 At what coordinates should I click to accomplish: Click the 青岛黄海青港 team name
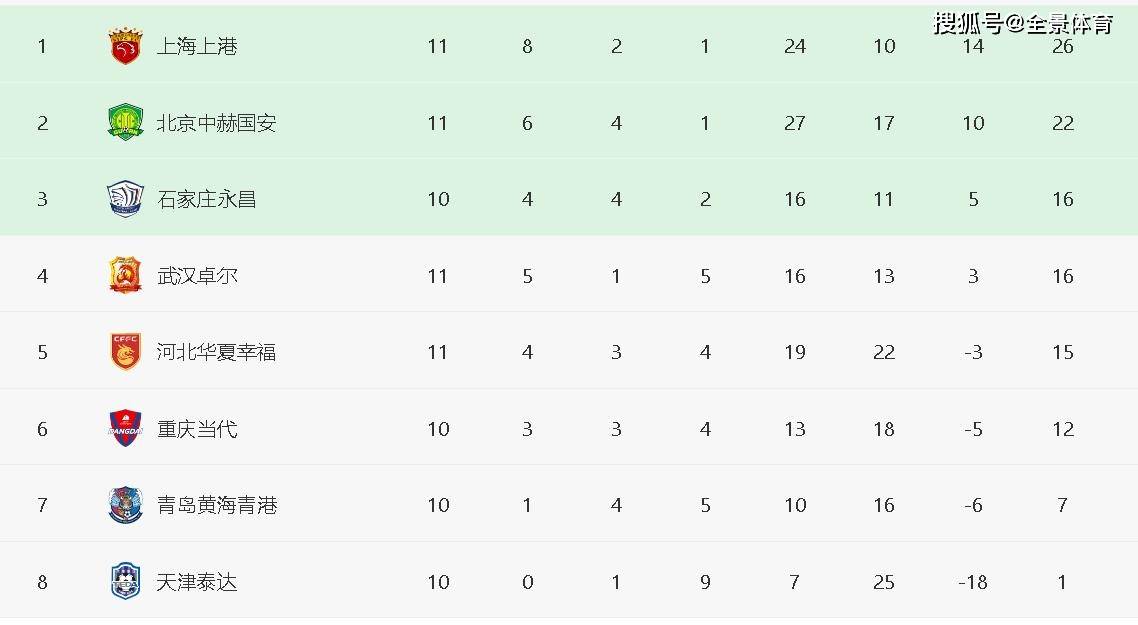point(216,505)
